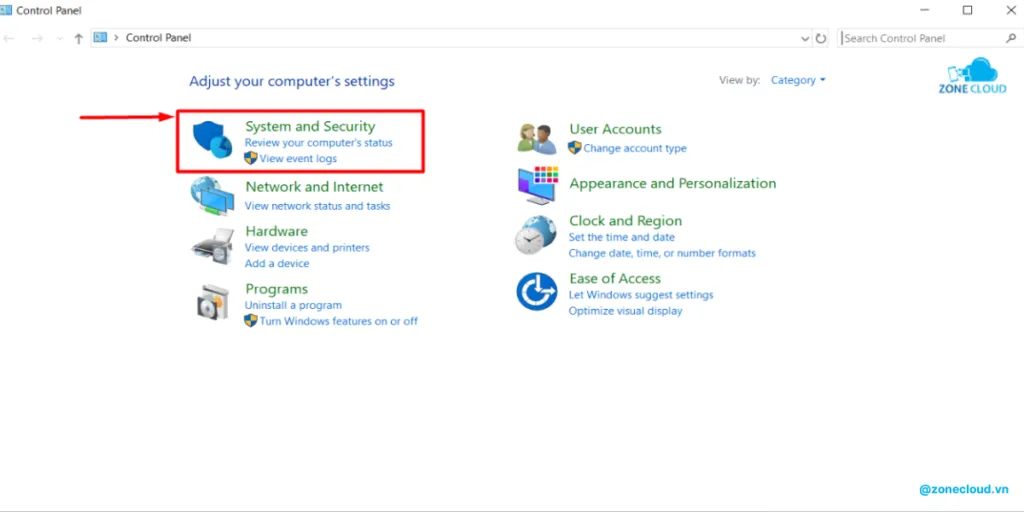Open the Programs disc box icon
Image resolution: width=1024 pixels, height=512 pixels.
(x=213, y=302)
